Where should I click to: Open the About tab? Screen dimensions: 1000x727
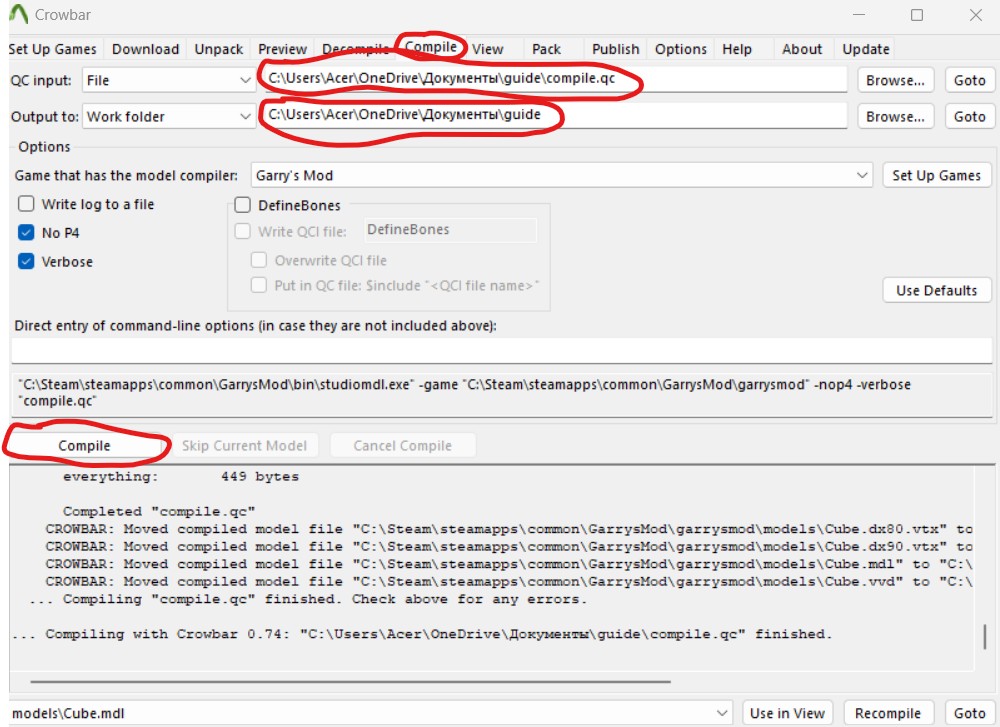point(802,49)
